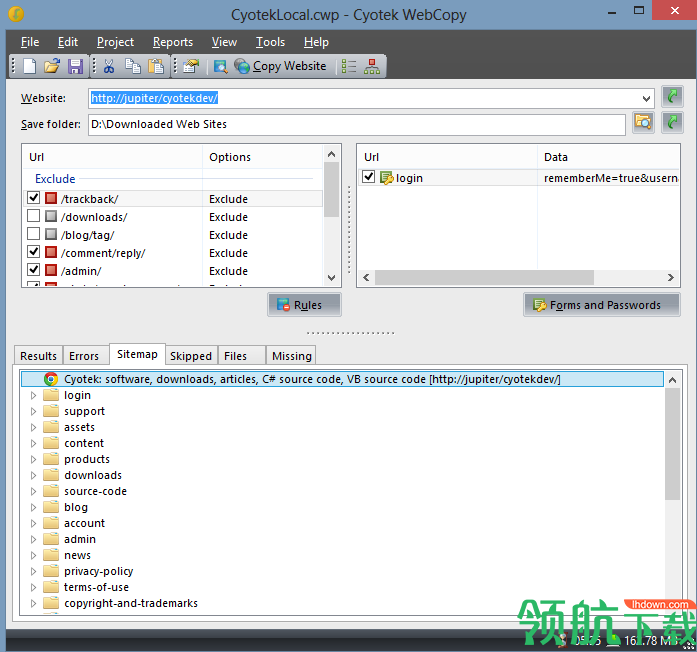
Task: Open the Help menu
Action: (316, 42)
